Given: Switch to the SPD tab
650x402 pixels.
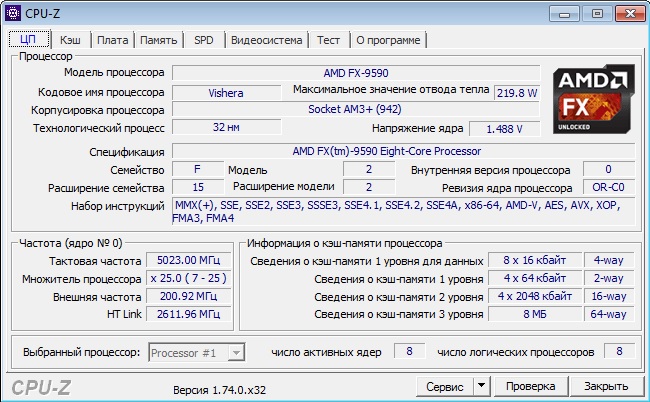Looking at the screenshot, I should tap(204, 40).
